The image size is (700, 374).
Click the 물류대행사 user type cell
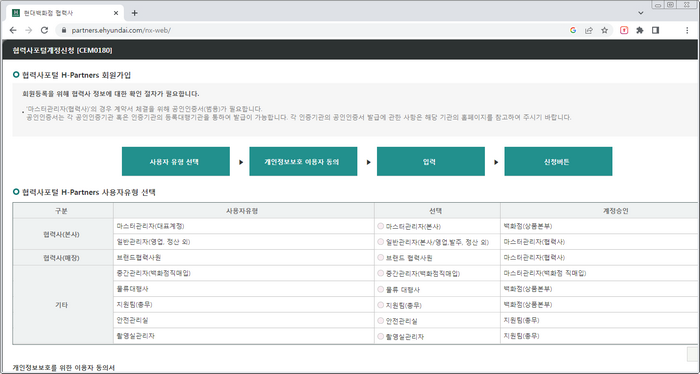244,289
